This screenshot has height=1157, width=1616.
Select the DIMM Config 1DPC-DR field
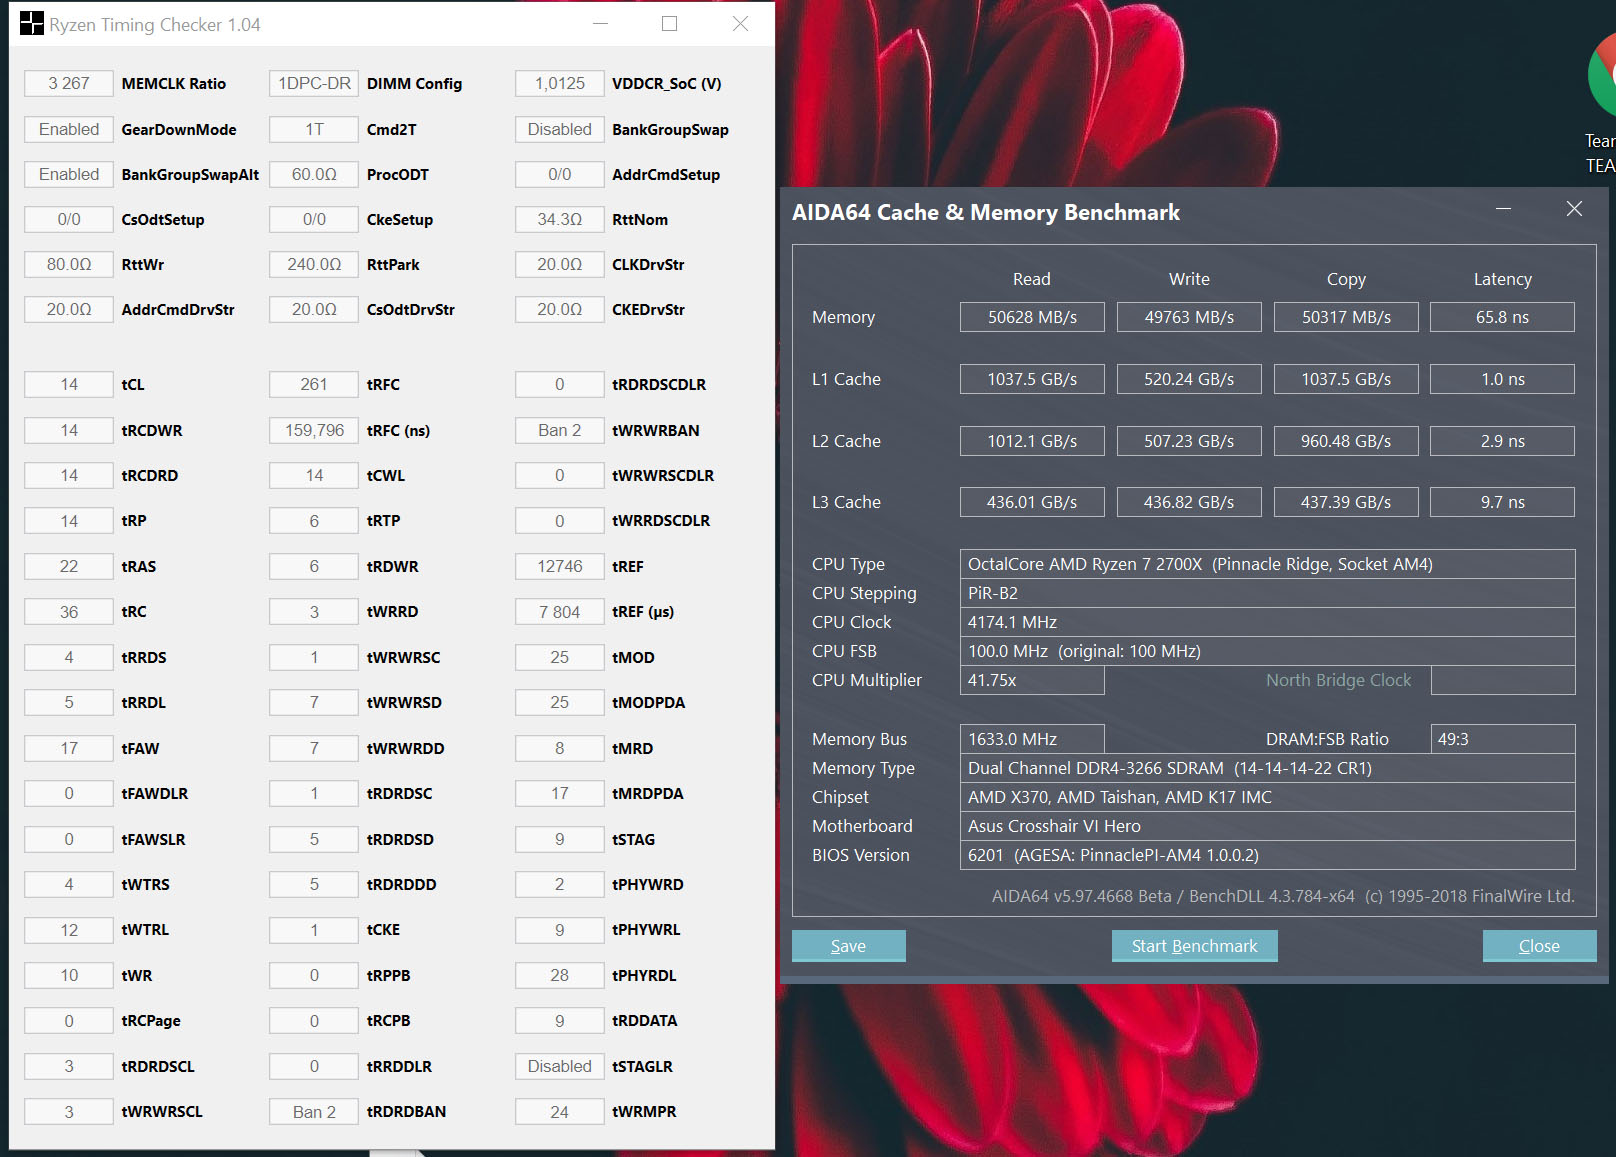pyautogui.click(x=314, y=84)
